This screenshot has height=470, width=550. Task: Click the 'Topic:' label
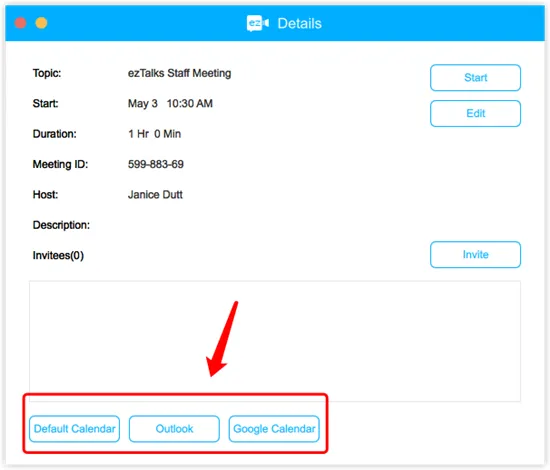click(47, 73)
